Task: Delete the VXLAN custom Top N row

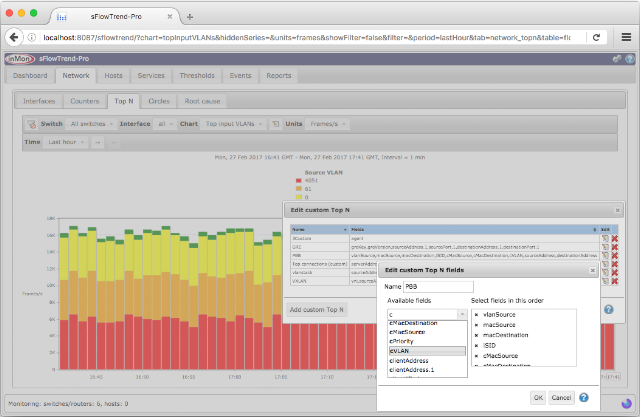Action: (614, 281)
